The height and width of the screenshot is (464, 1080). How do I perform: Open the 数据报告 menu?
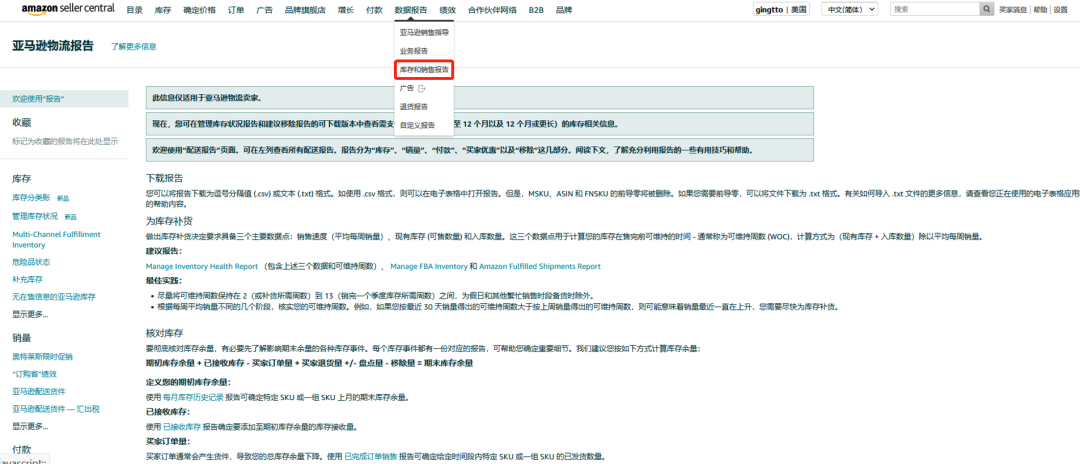411,10
